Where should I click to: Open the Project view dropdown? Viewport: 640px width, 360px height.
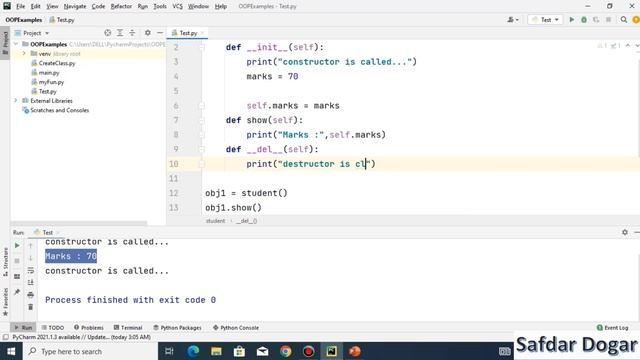(32, 33)
